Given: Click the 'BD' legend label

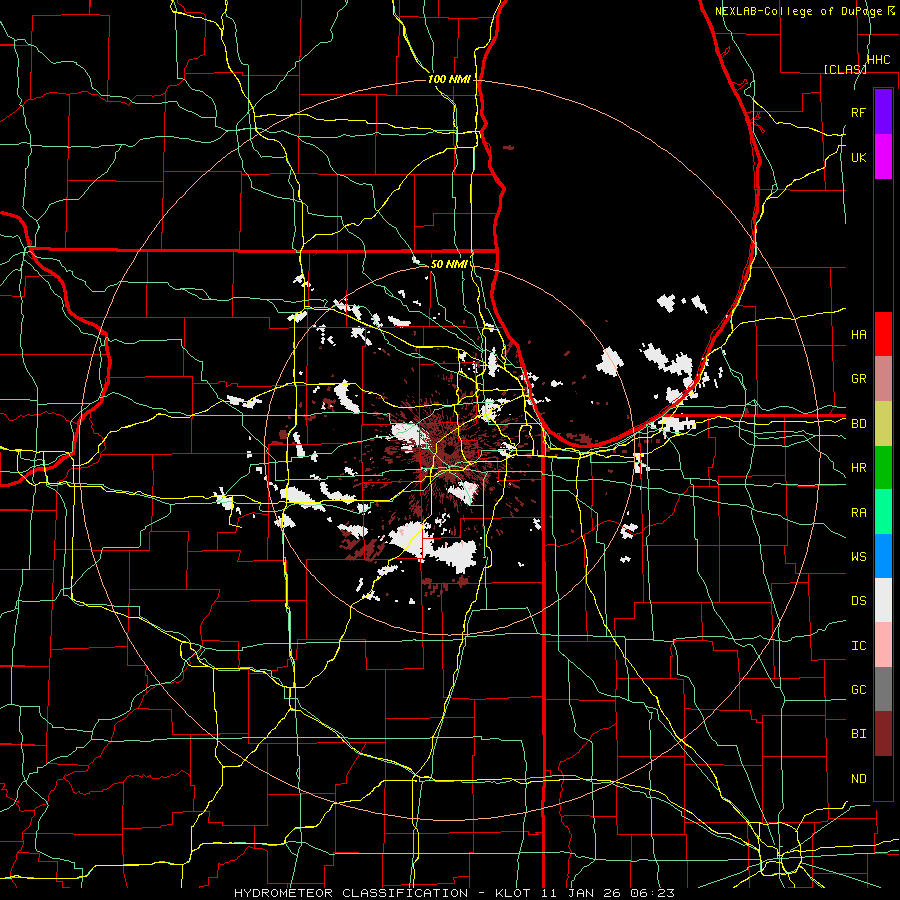Looking at the screenshot, I should point(858,424).
